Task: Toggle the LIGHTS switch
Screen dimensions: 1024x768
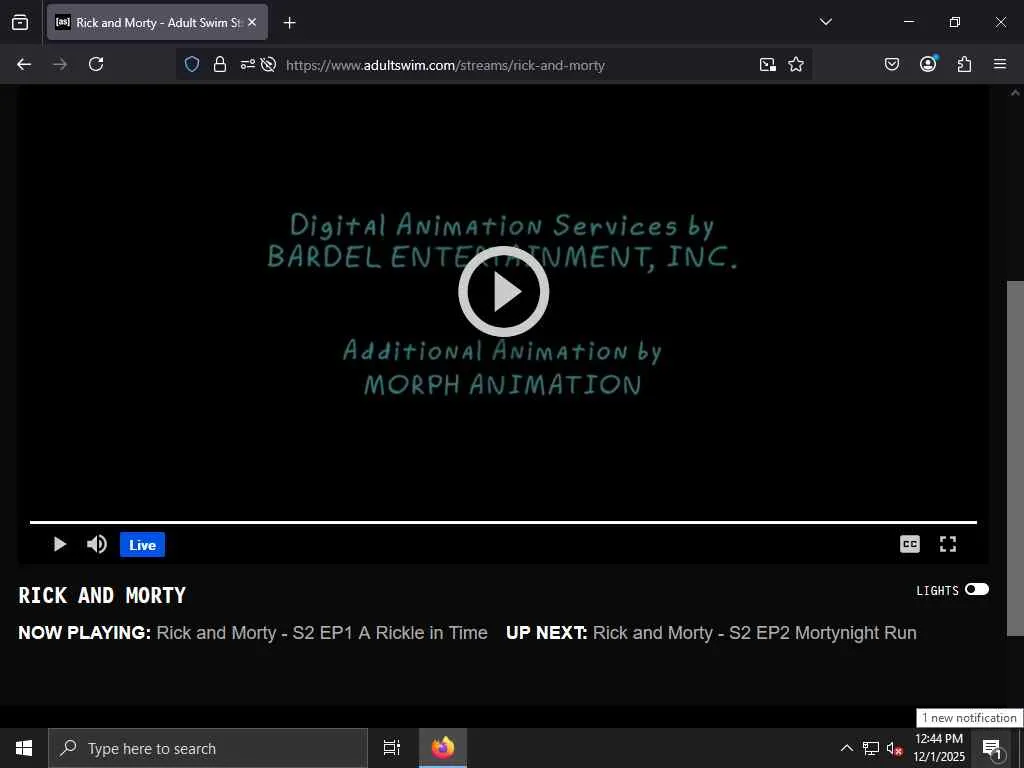Action: [x=977, y=589]
